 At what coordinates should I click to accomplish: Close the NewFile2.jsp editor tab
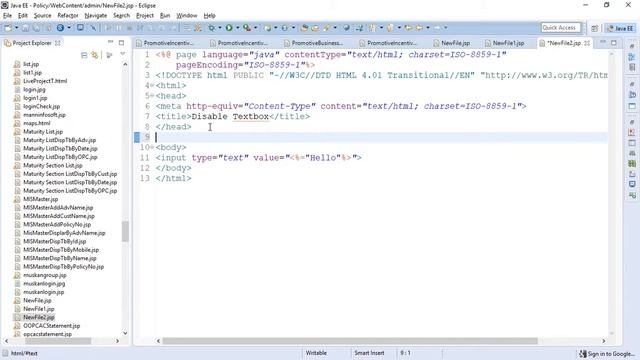(587, 43)
